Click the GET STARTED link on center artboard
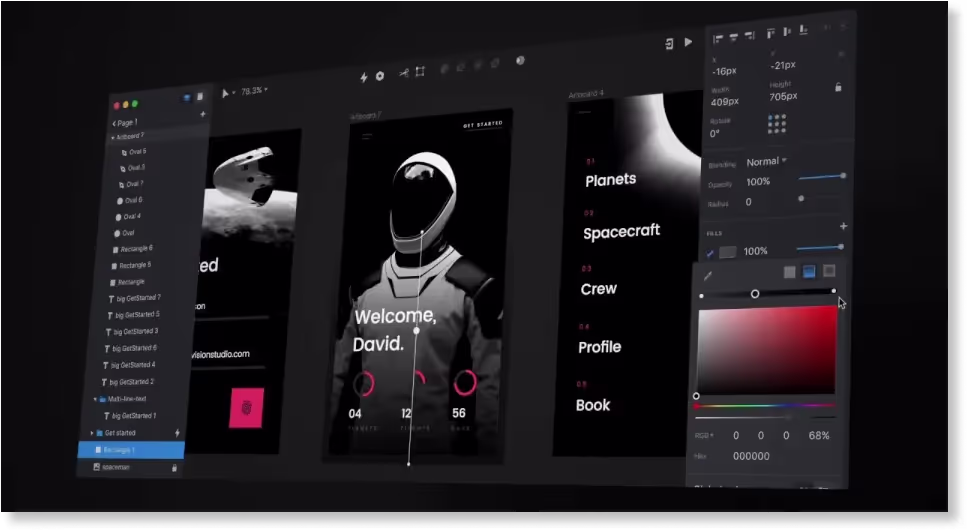This screenshot has width=967, height=531. coord(483,124)
